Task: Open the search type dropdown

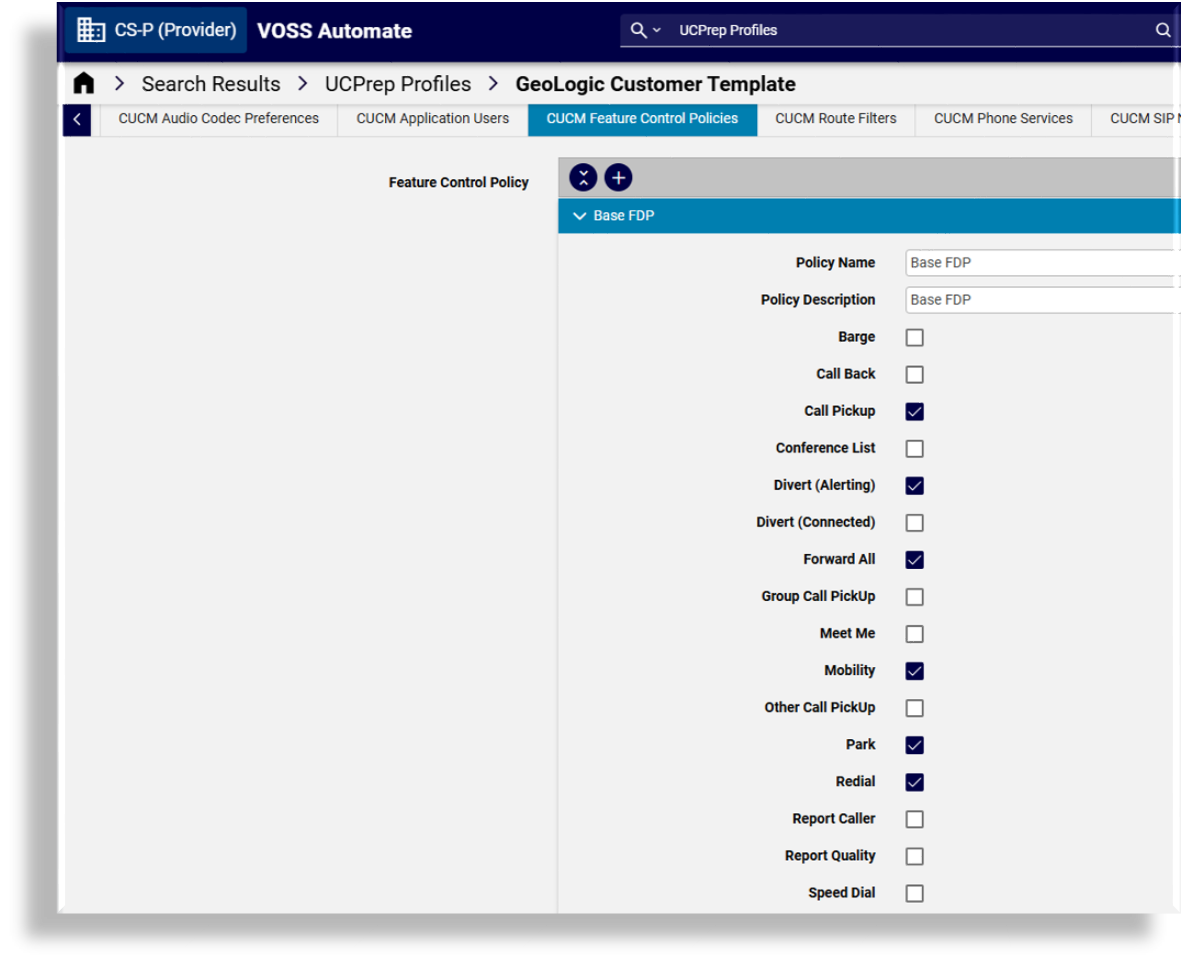Action: pos(645,30)
